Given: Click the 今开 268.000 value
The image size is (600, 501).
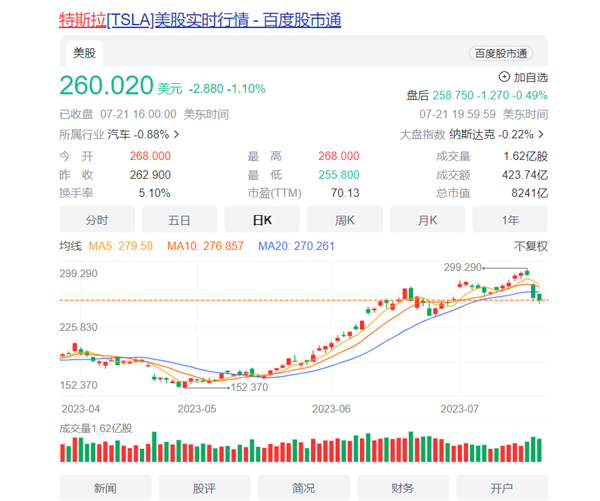Looking at the screenshot, I should point(150,156).
